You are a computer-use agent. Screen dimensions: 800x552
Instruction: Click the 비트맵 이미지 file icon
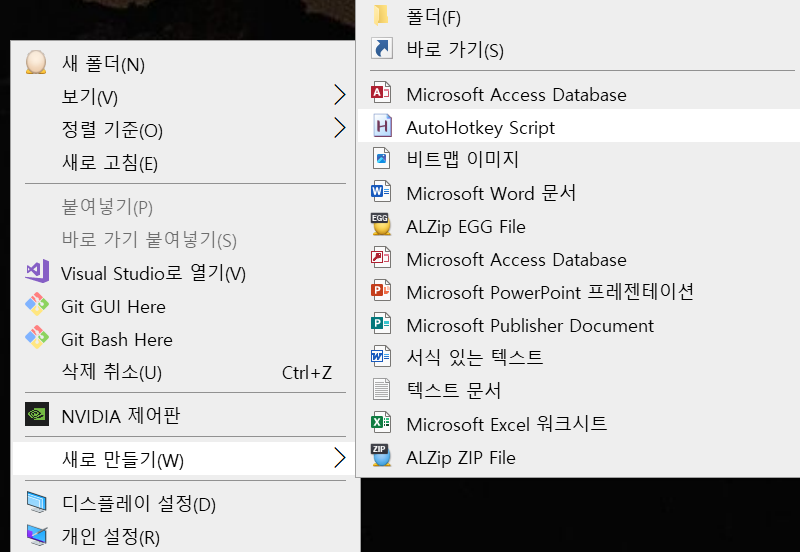(x=382, y=158)
